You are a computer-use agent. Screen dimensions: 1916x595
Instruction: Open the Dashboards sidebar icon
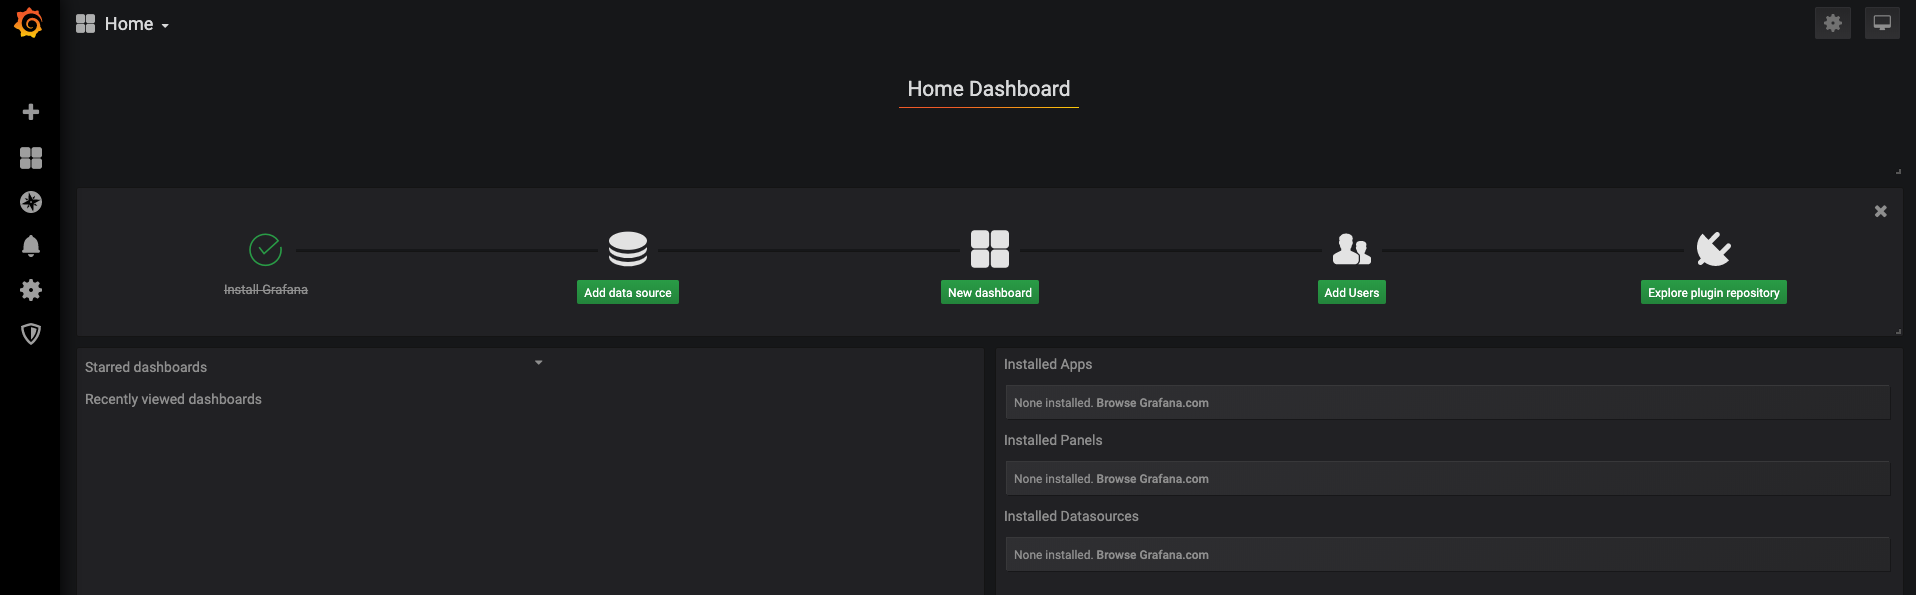pyautogui.click(x=31, y=158)
